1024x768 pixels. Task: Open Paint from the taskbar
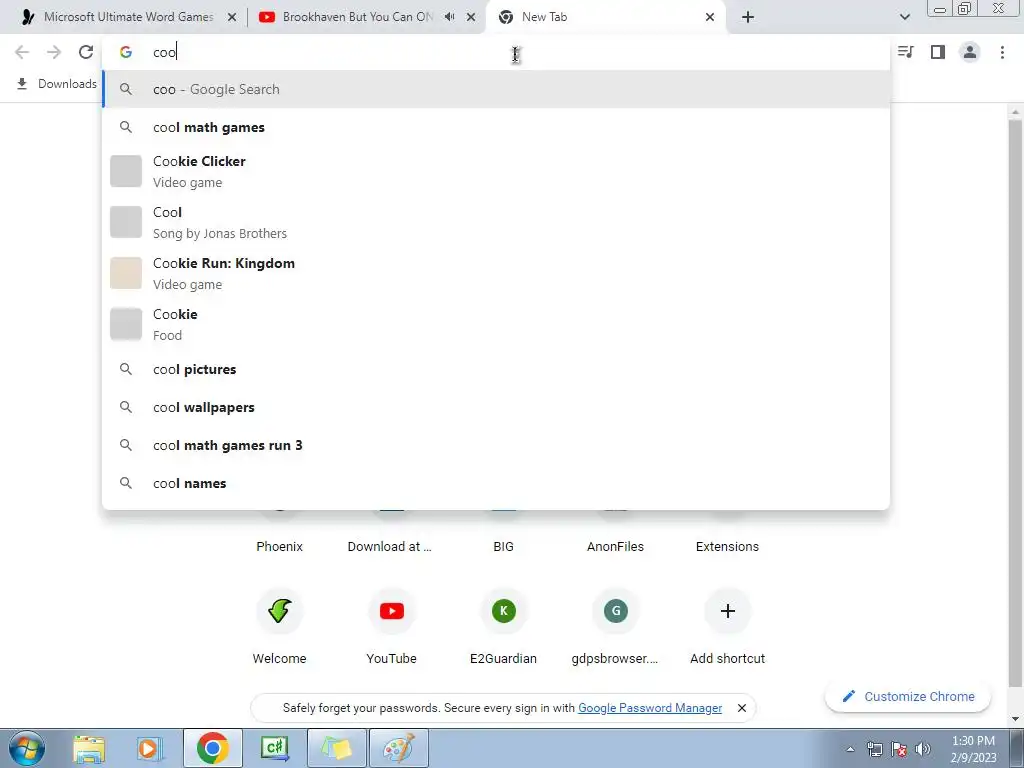[398, 748]
